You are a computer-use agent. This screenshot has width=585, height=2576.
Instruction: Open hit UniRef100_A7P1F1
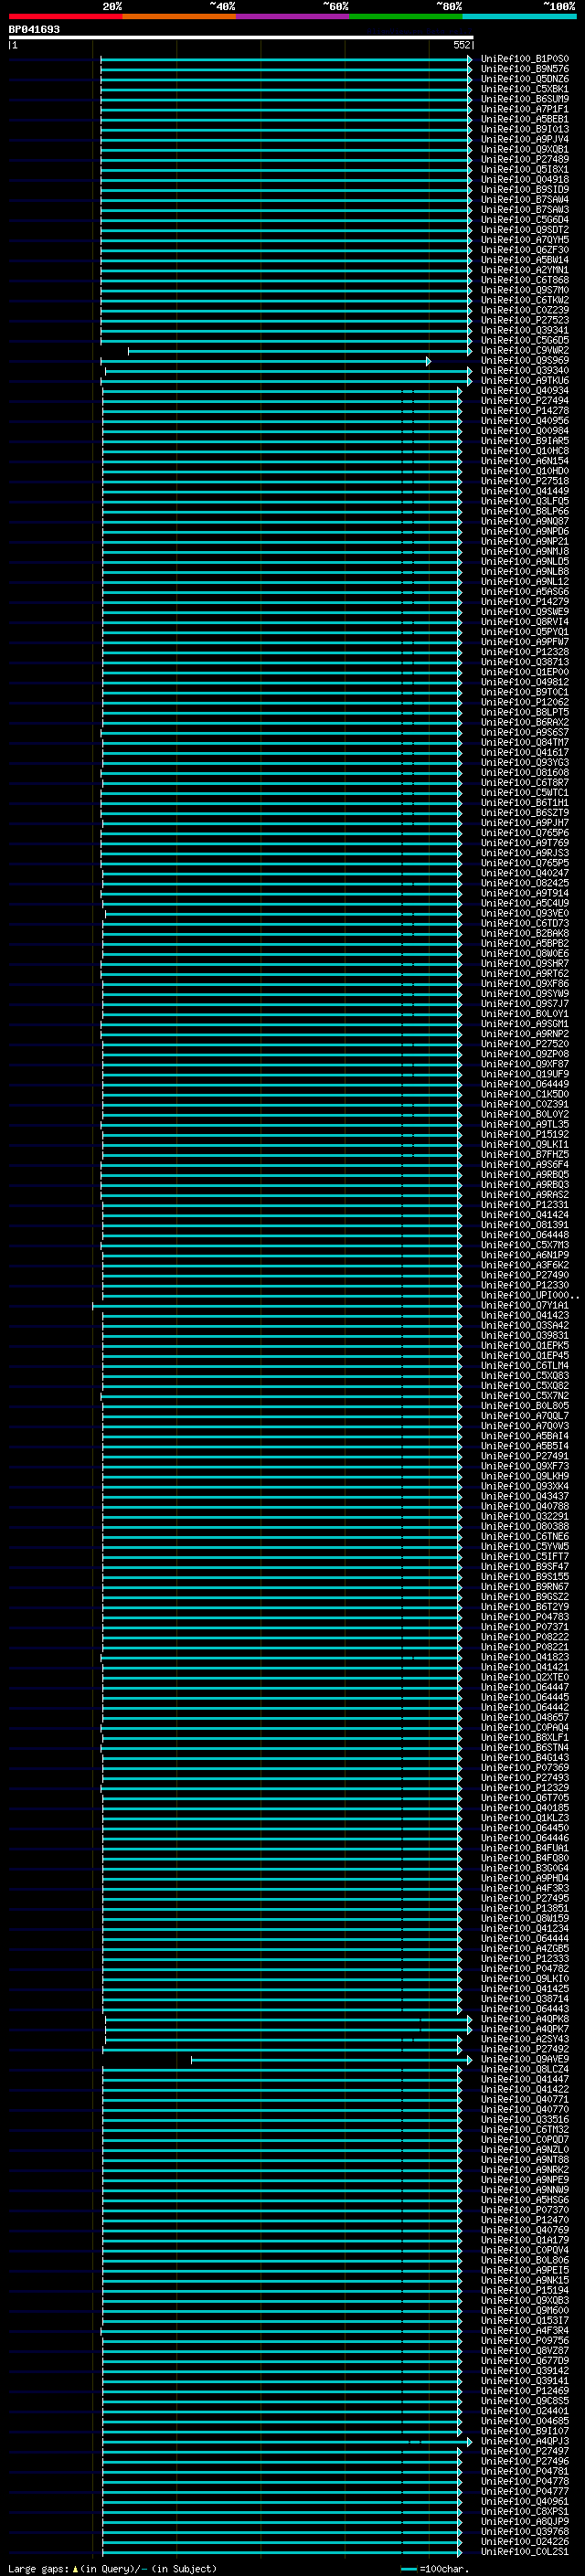(x=525, y=109)
